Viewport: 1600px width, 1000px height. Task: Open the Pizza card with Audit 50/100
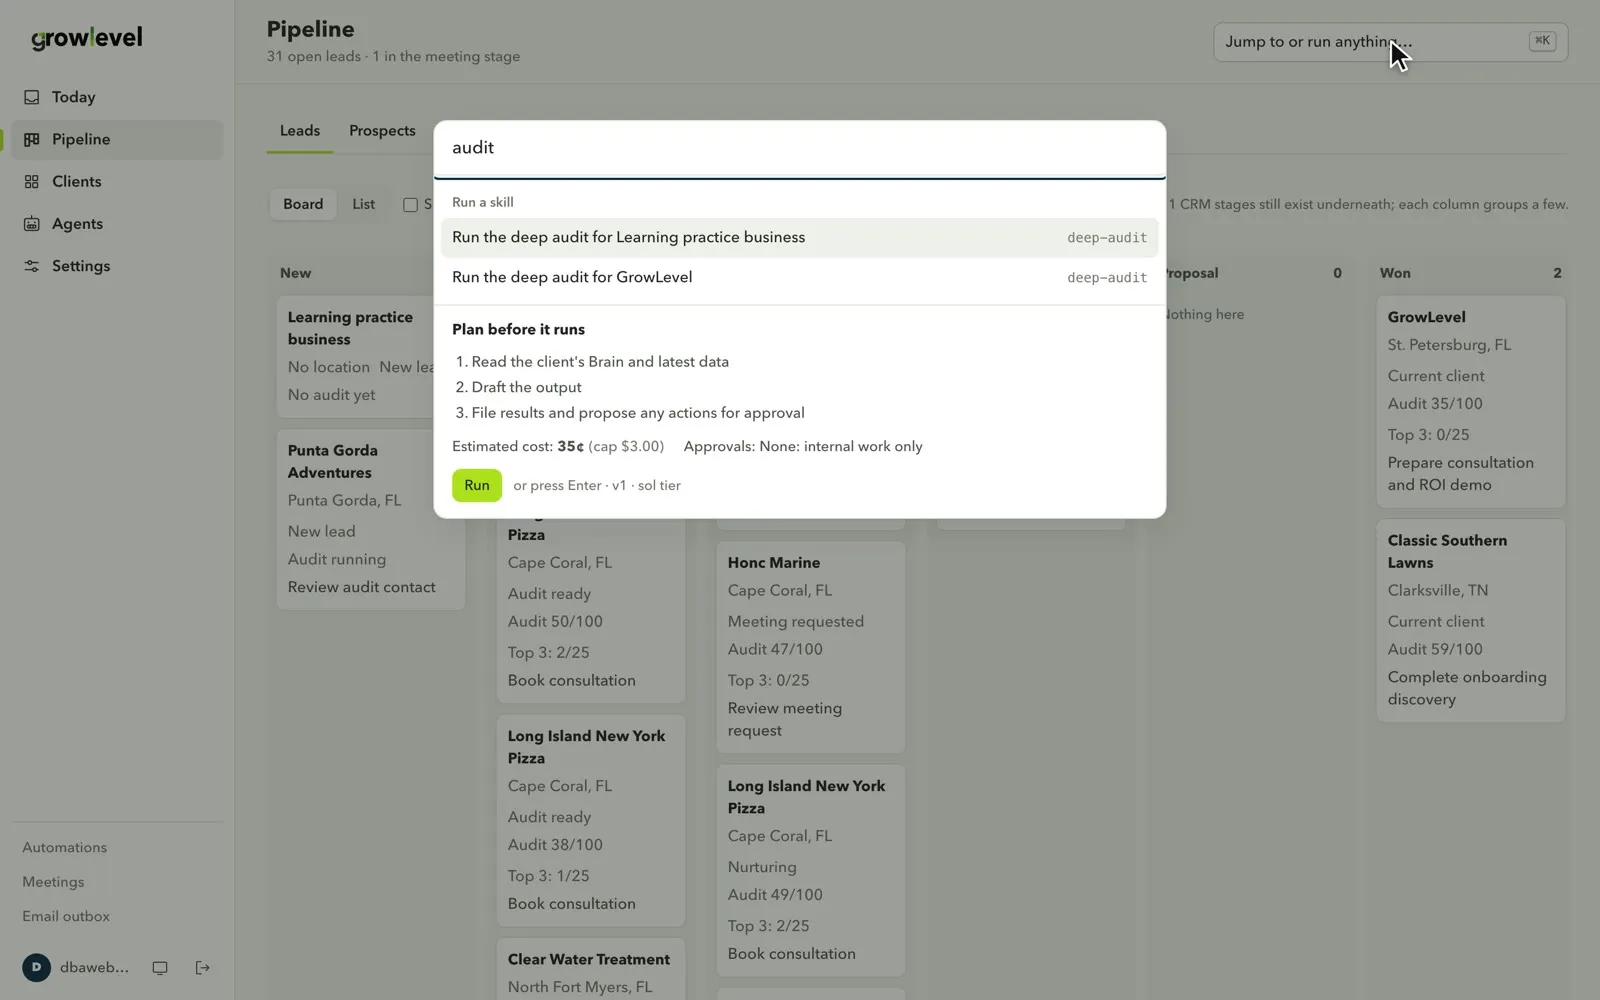tap(590, 600)
